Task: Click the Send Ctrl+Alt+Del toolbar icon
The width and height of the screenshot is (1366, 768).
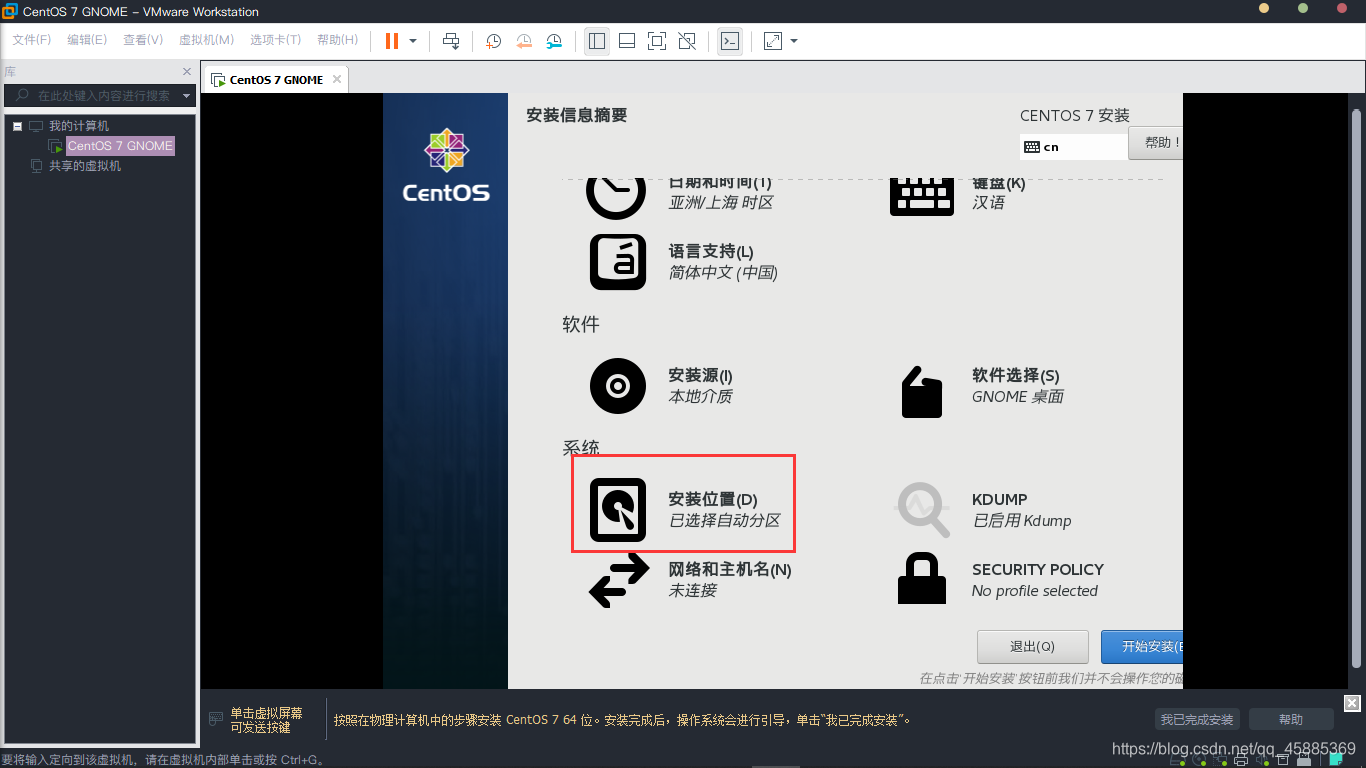Action: pyautogui.click(x=451, y=41)
